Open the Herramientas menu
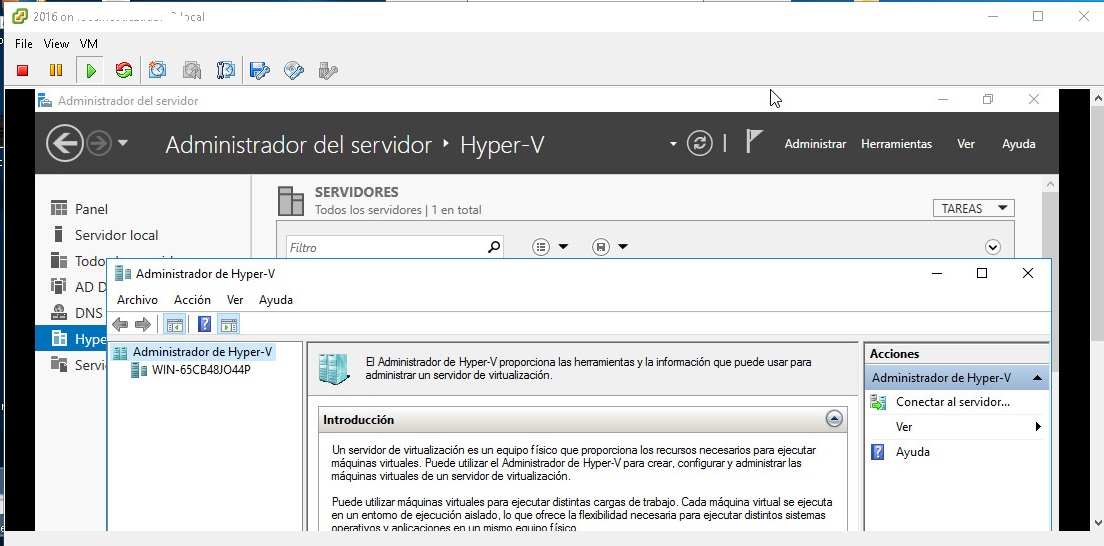This screenshot has height=546, width=1104. click(x=896, y=144)
